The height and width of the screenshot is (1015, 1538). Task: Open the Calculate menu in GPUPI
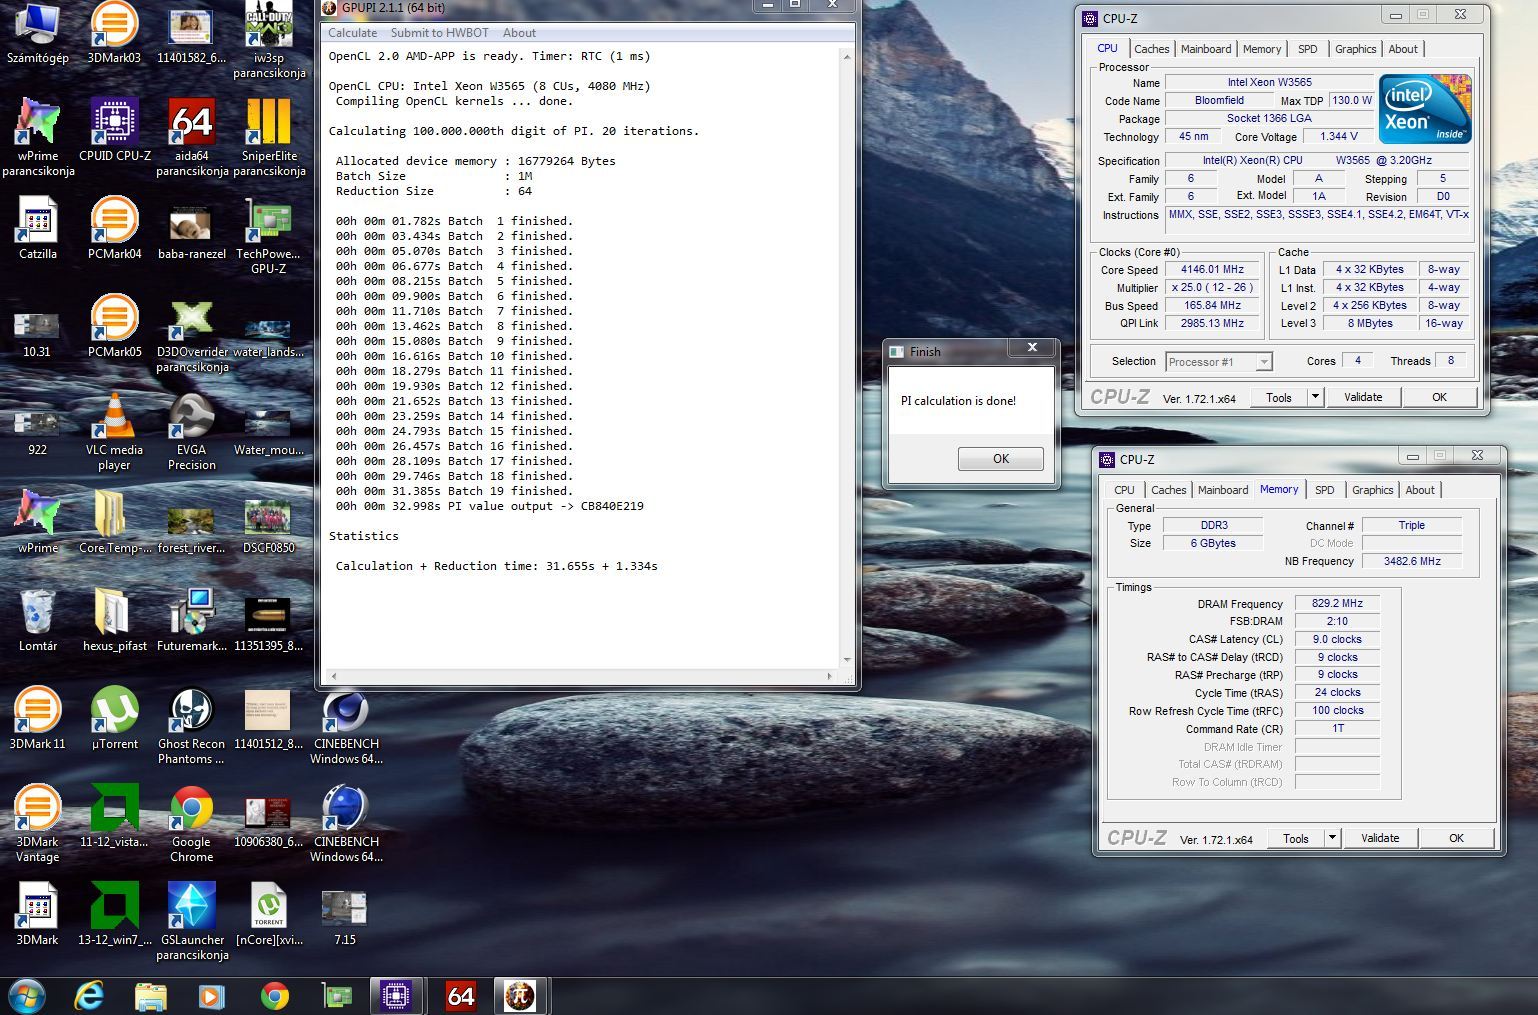tap(353, 33)
